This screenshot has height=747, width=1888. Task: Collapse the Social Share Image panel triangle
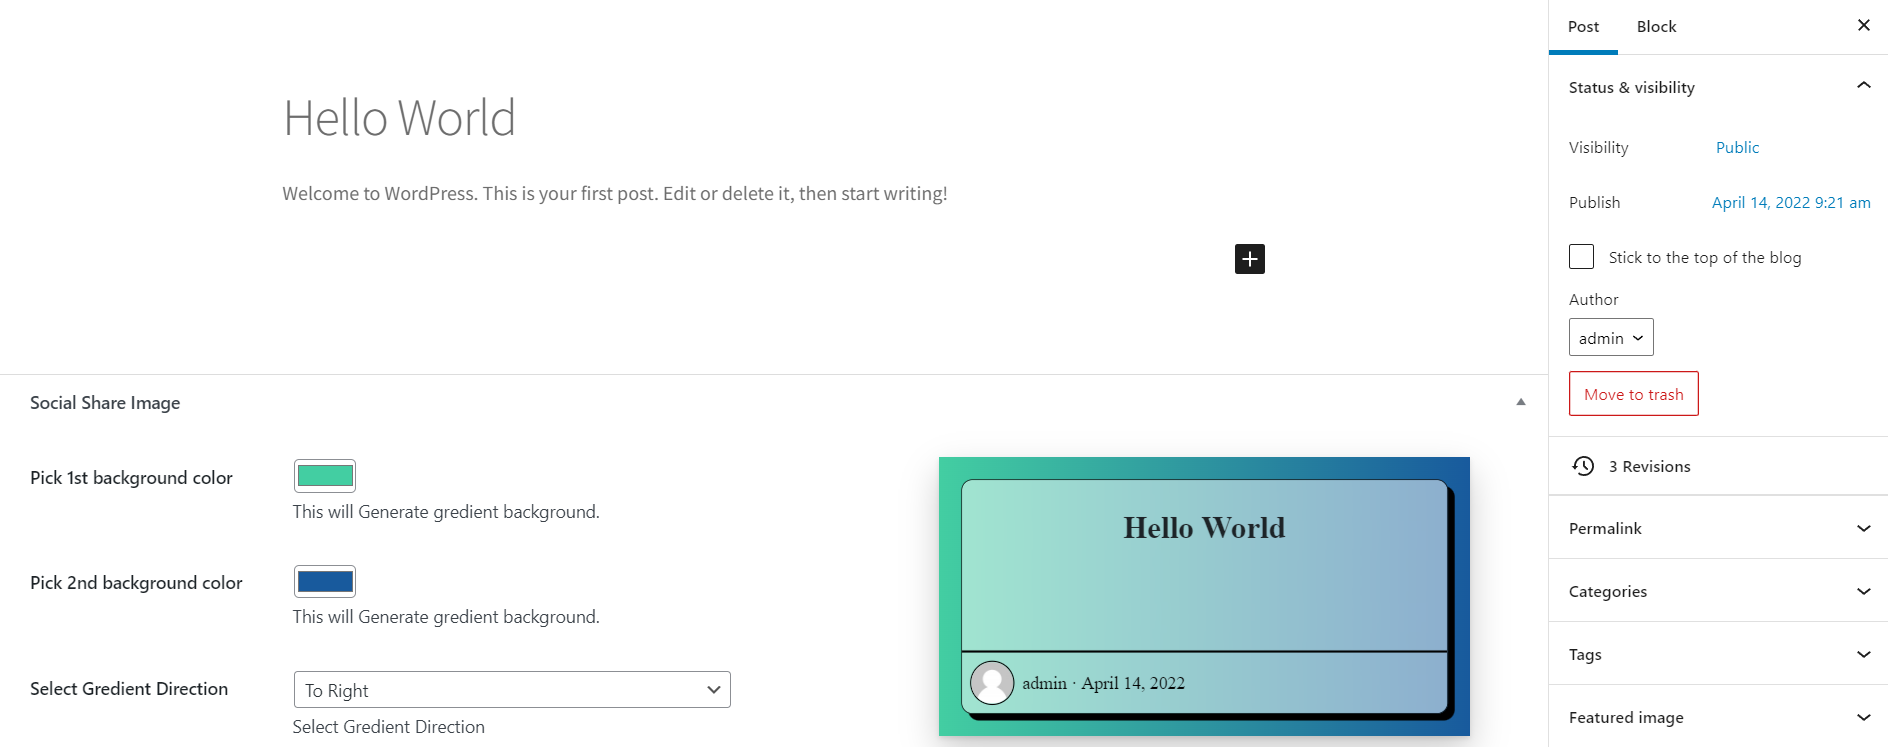point(1521,402)
